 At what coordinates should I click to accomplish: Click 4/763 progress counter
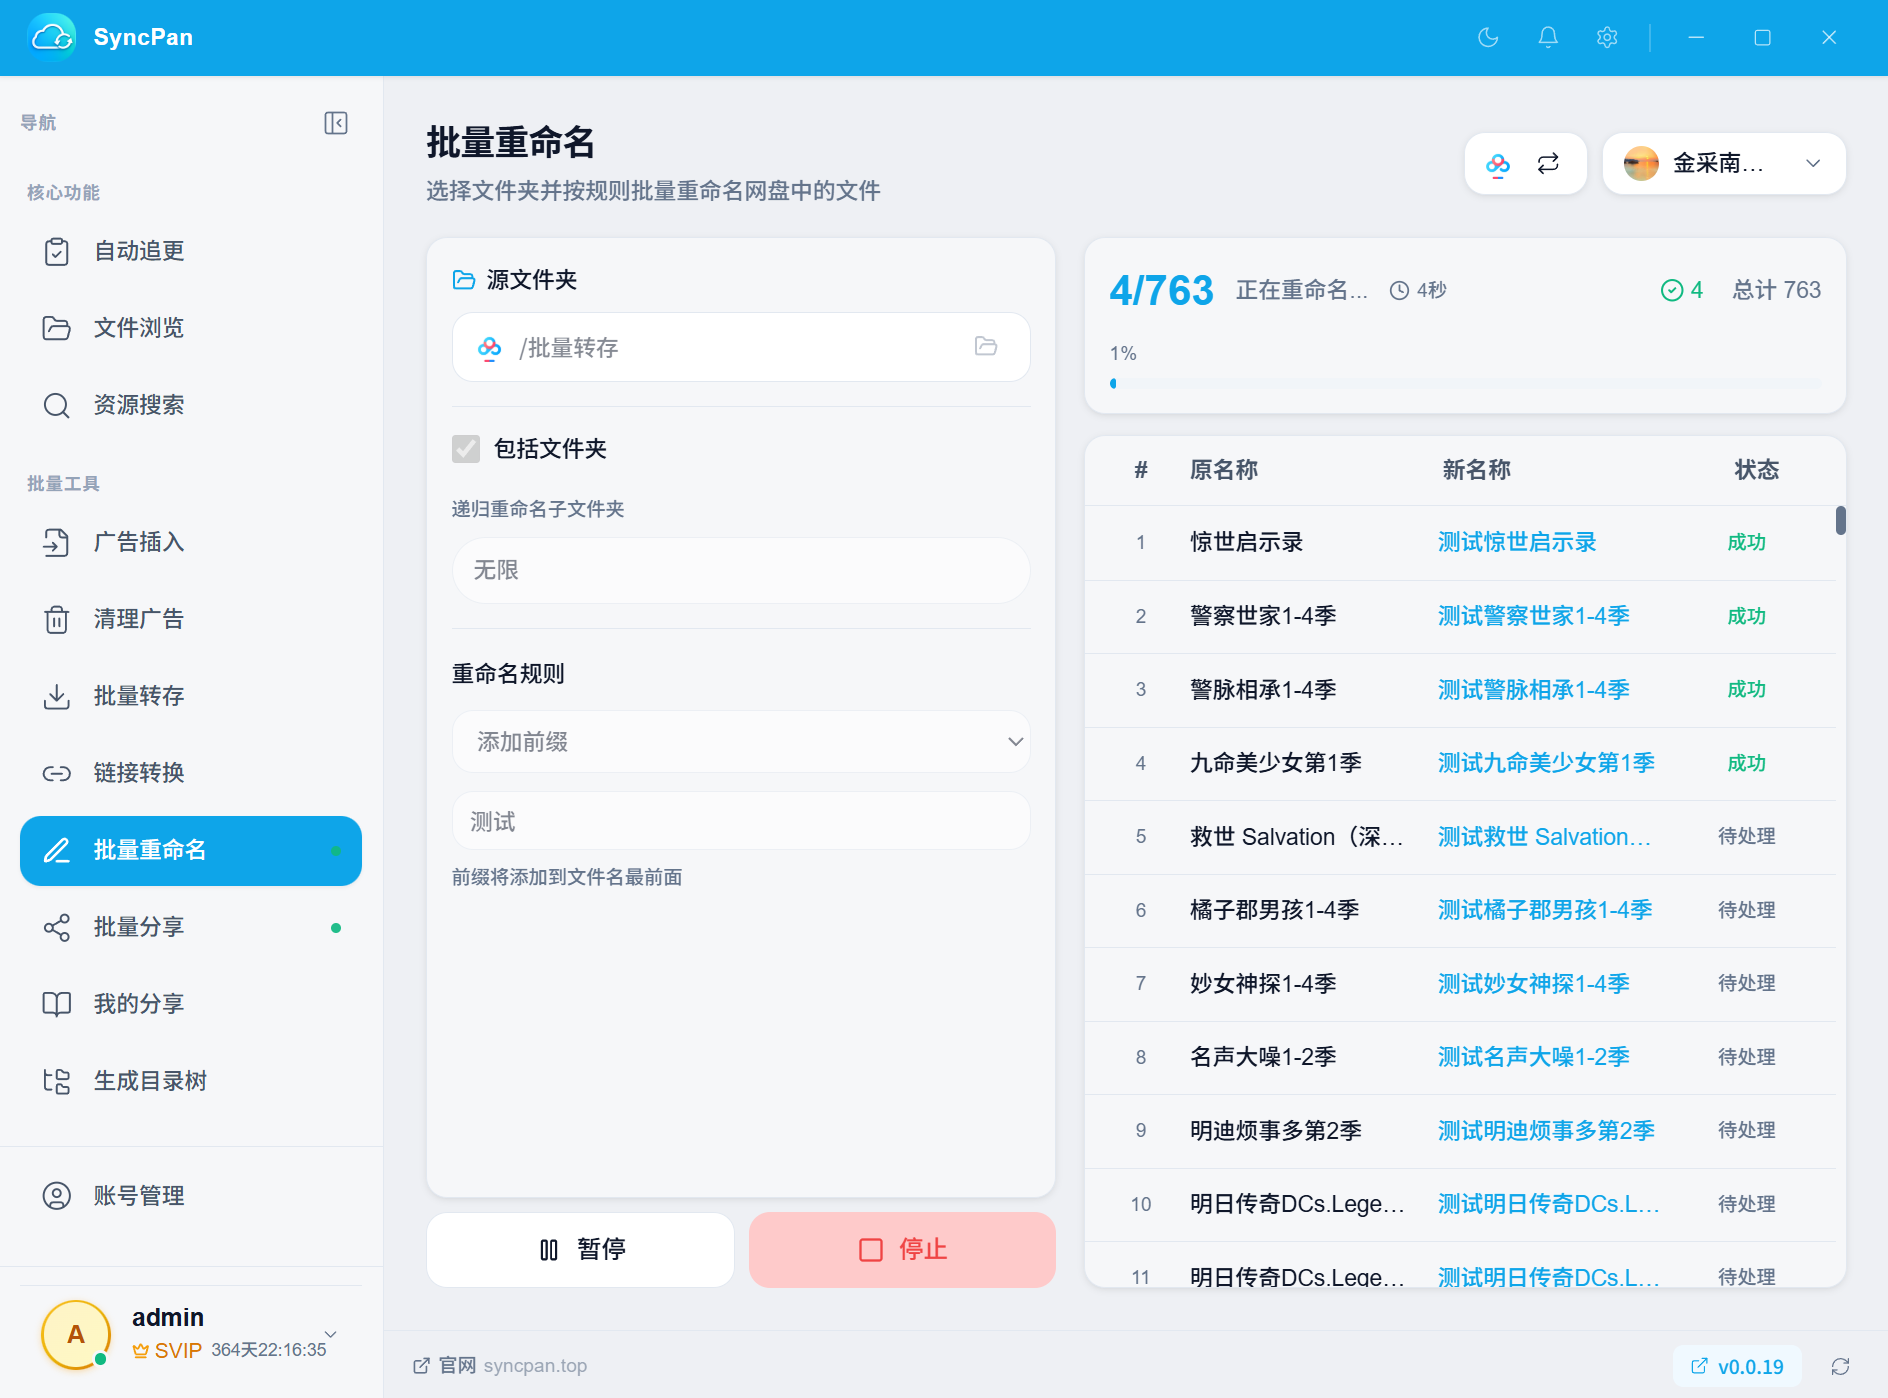[x=1161, y=291]
